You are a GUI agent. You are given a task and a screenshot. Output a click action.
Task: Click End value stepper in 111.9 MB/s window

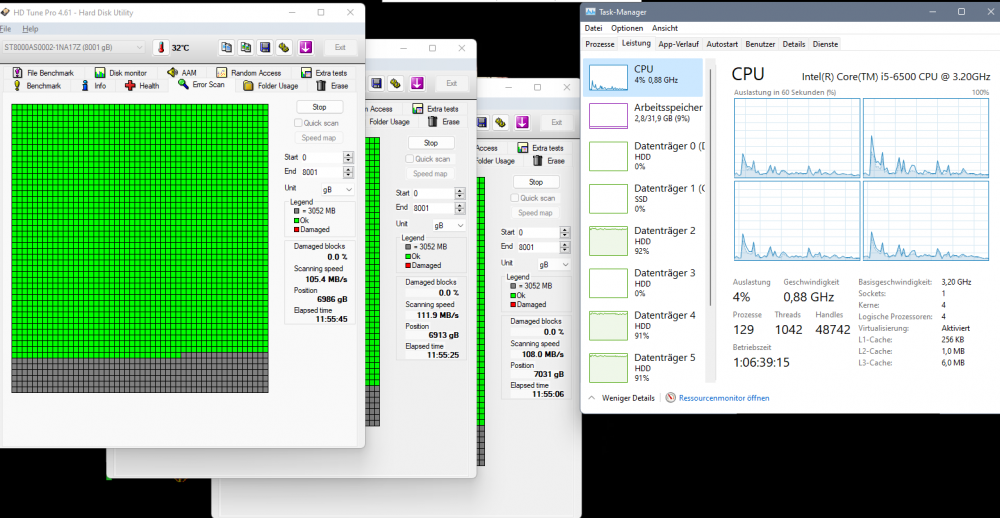pos(459,208)
